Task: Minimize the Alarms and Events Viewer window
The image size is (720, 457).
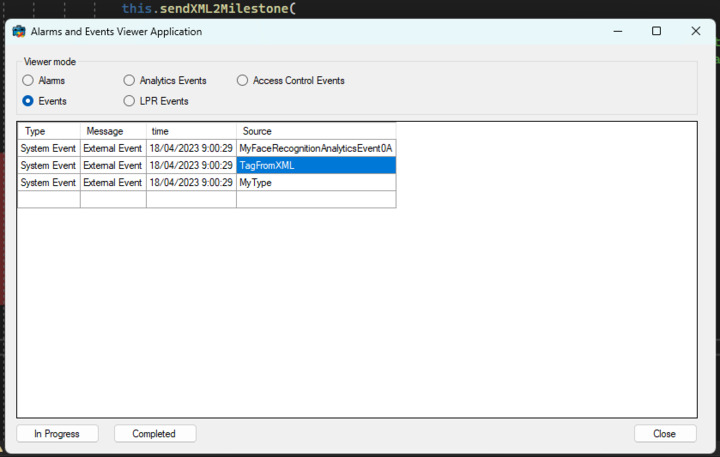Action: coord(616,31)
